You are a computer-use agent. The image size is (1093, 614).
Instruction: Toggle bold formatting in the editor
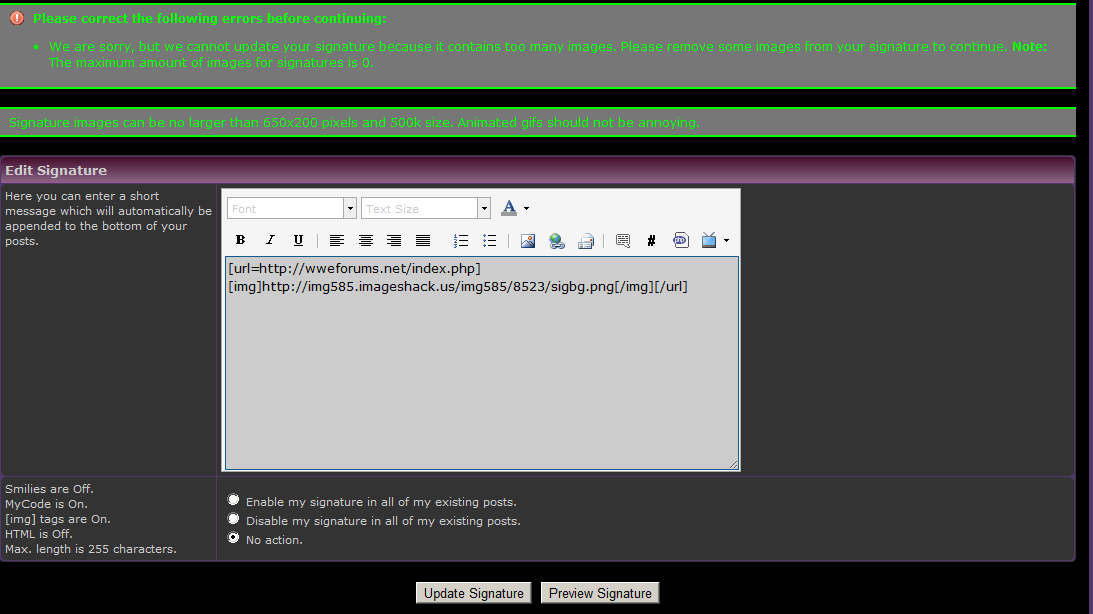[240, 240]
